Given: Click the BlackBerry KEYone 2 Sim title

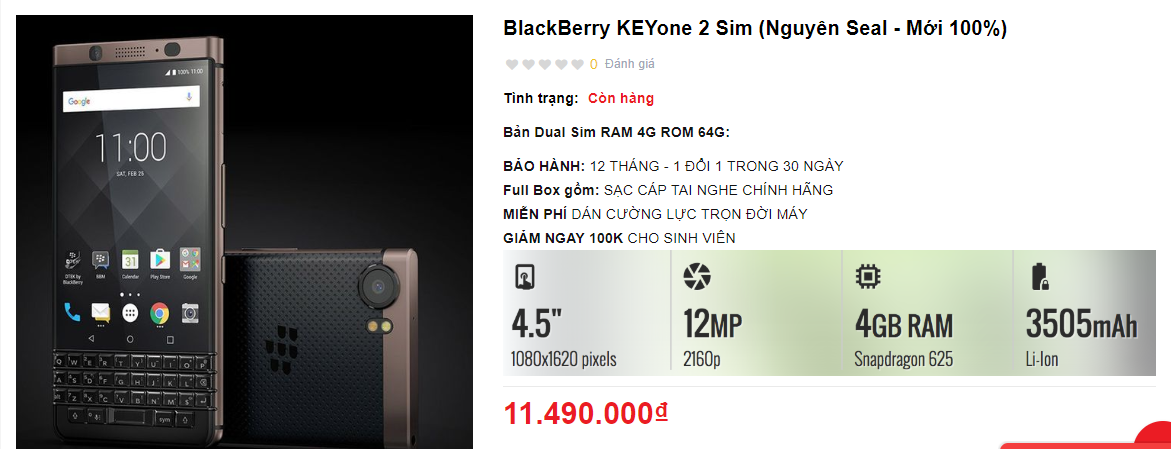Looking at the screenshot, I should tap(755, 29).
